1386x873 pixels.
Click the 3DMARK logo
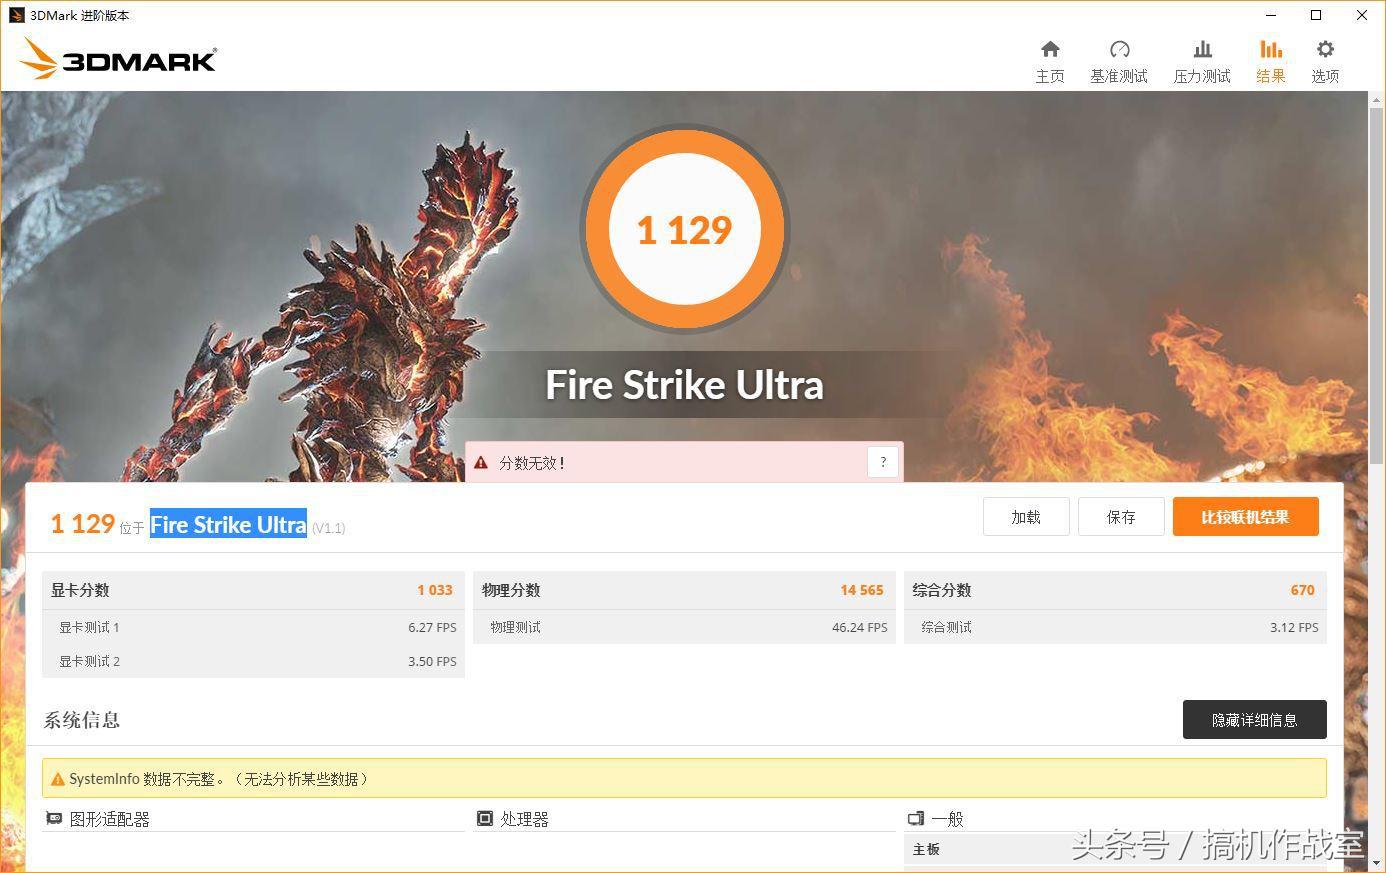coord(117,59)
